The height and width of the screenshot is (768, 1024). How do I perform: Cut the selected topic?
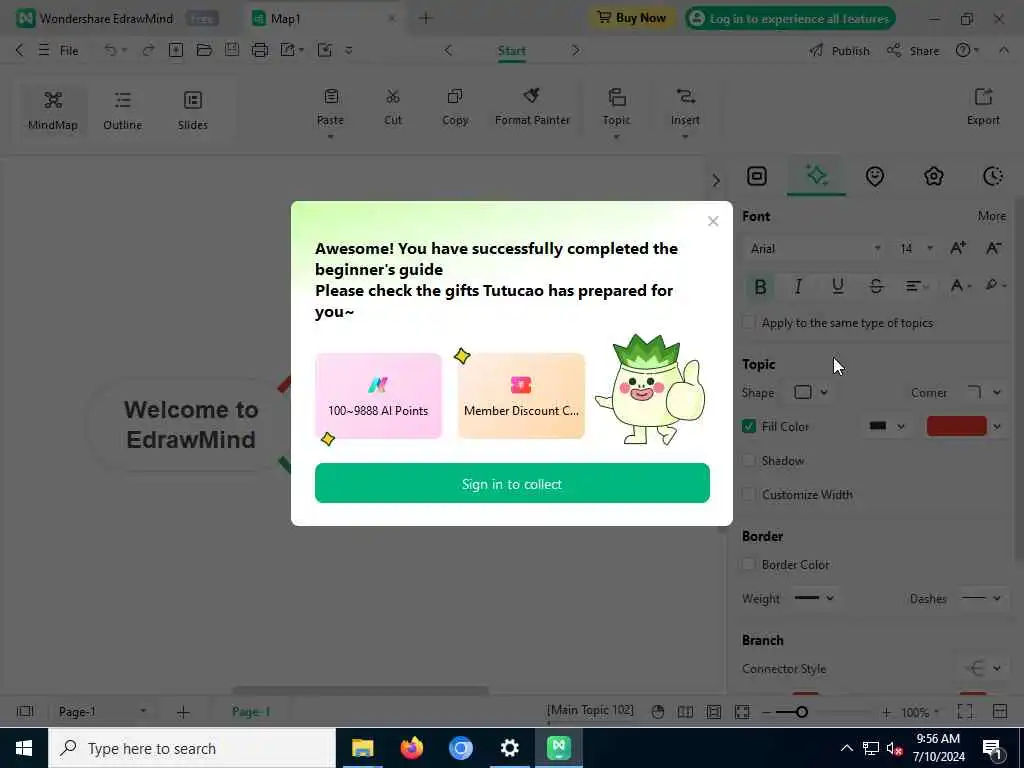[392, 106]
